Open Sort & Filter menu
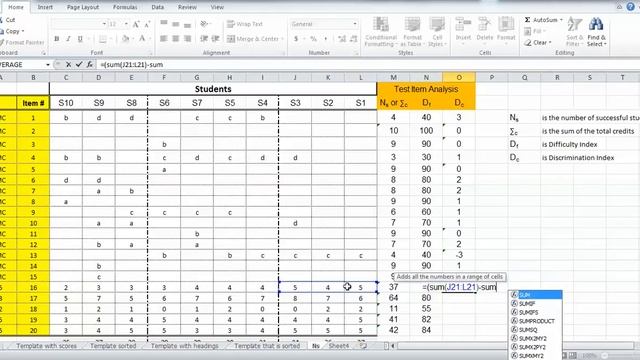Viewport: 640px width, 360px height. click(x=574, y=32)
